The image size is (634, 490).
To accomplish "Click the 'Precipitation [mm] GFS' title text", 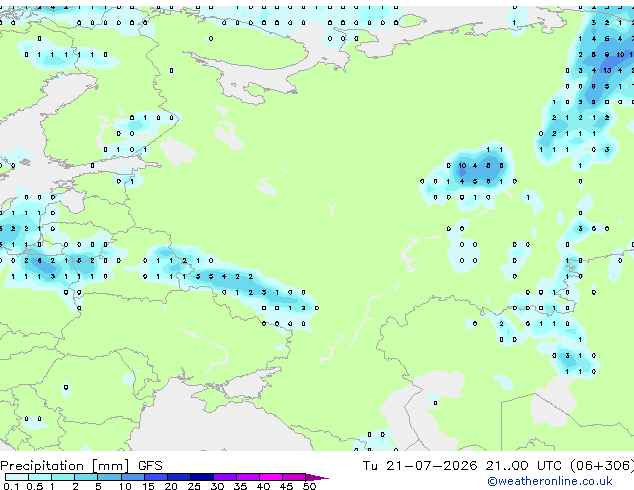I will [81, 466].
